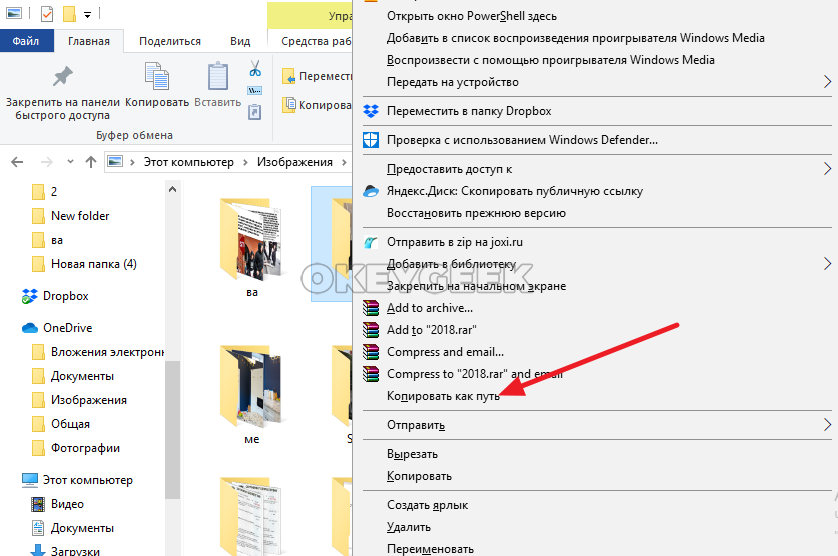
Task: Expand the 'Передать на устройство' submenu arrow
Action: point(827,82)
